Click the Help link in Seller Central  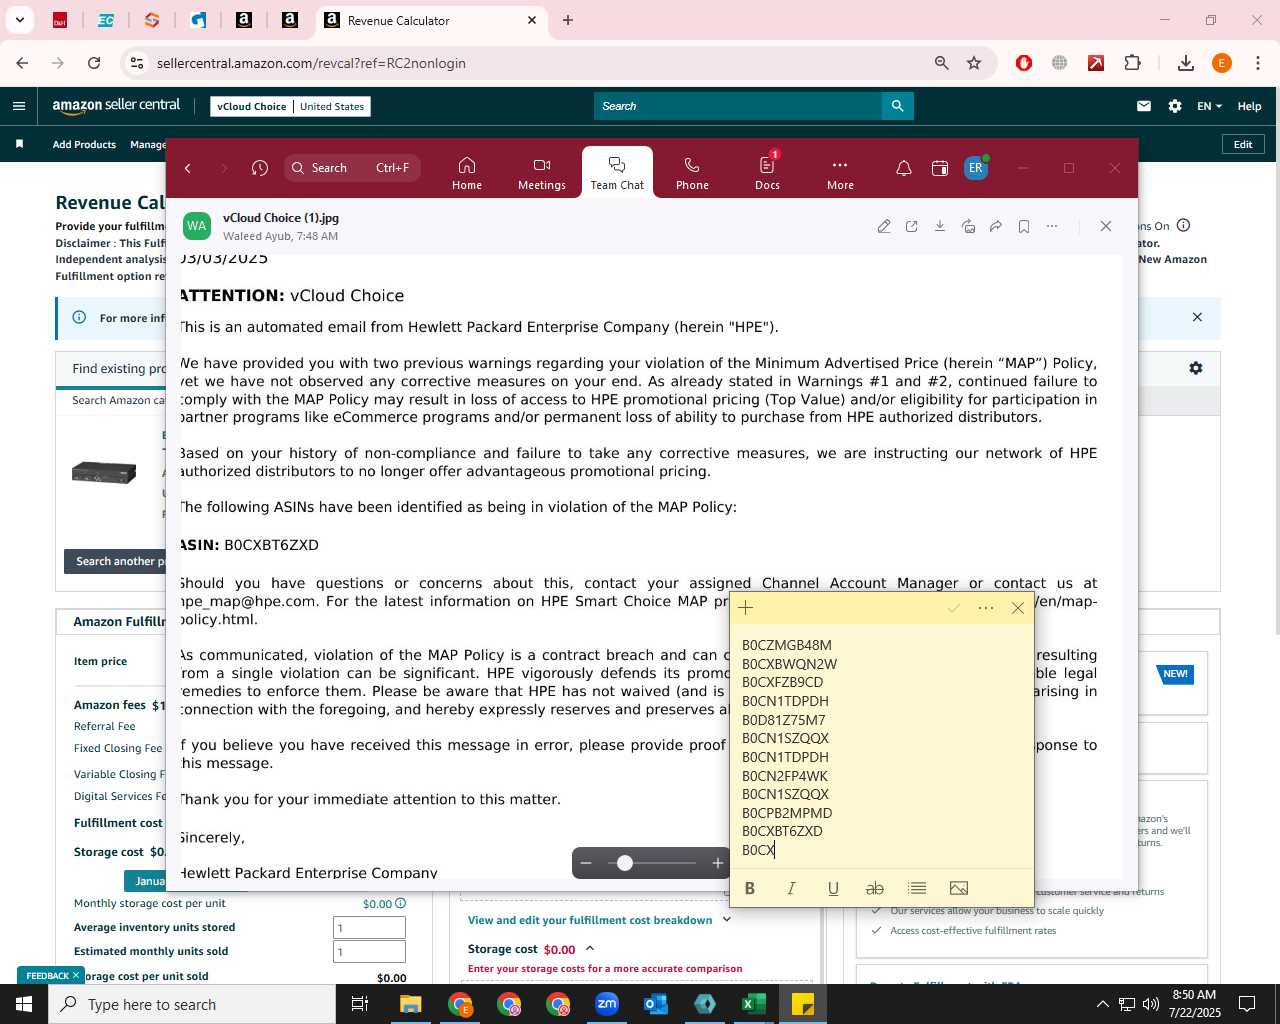tap(1250, 106)
